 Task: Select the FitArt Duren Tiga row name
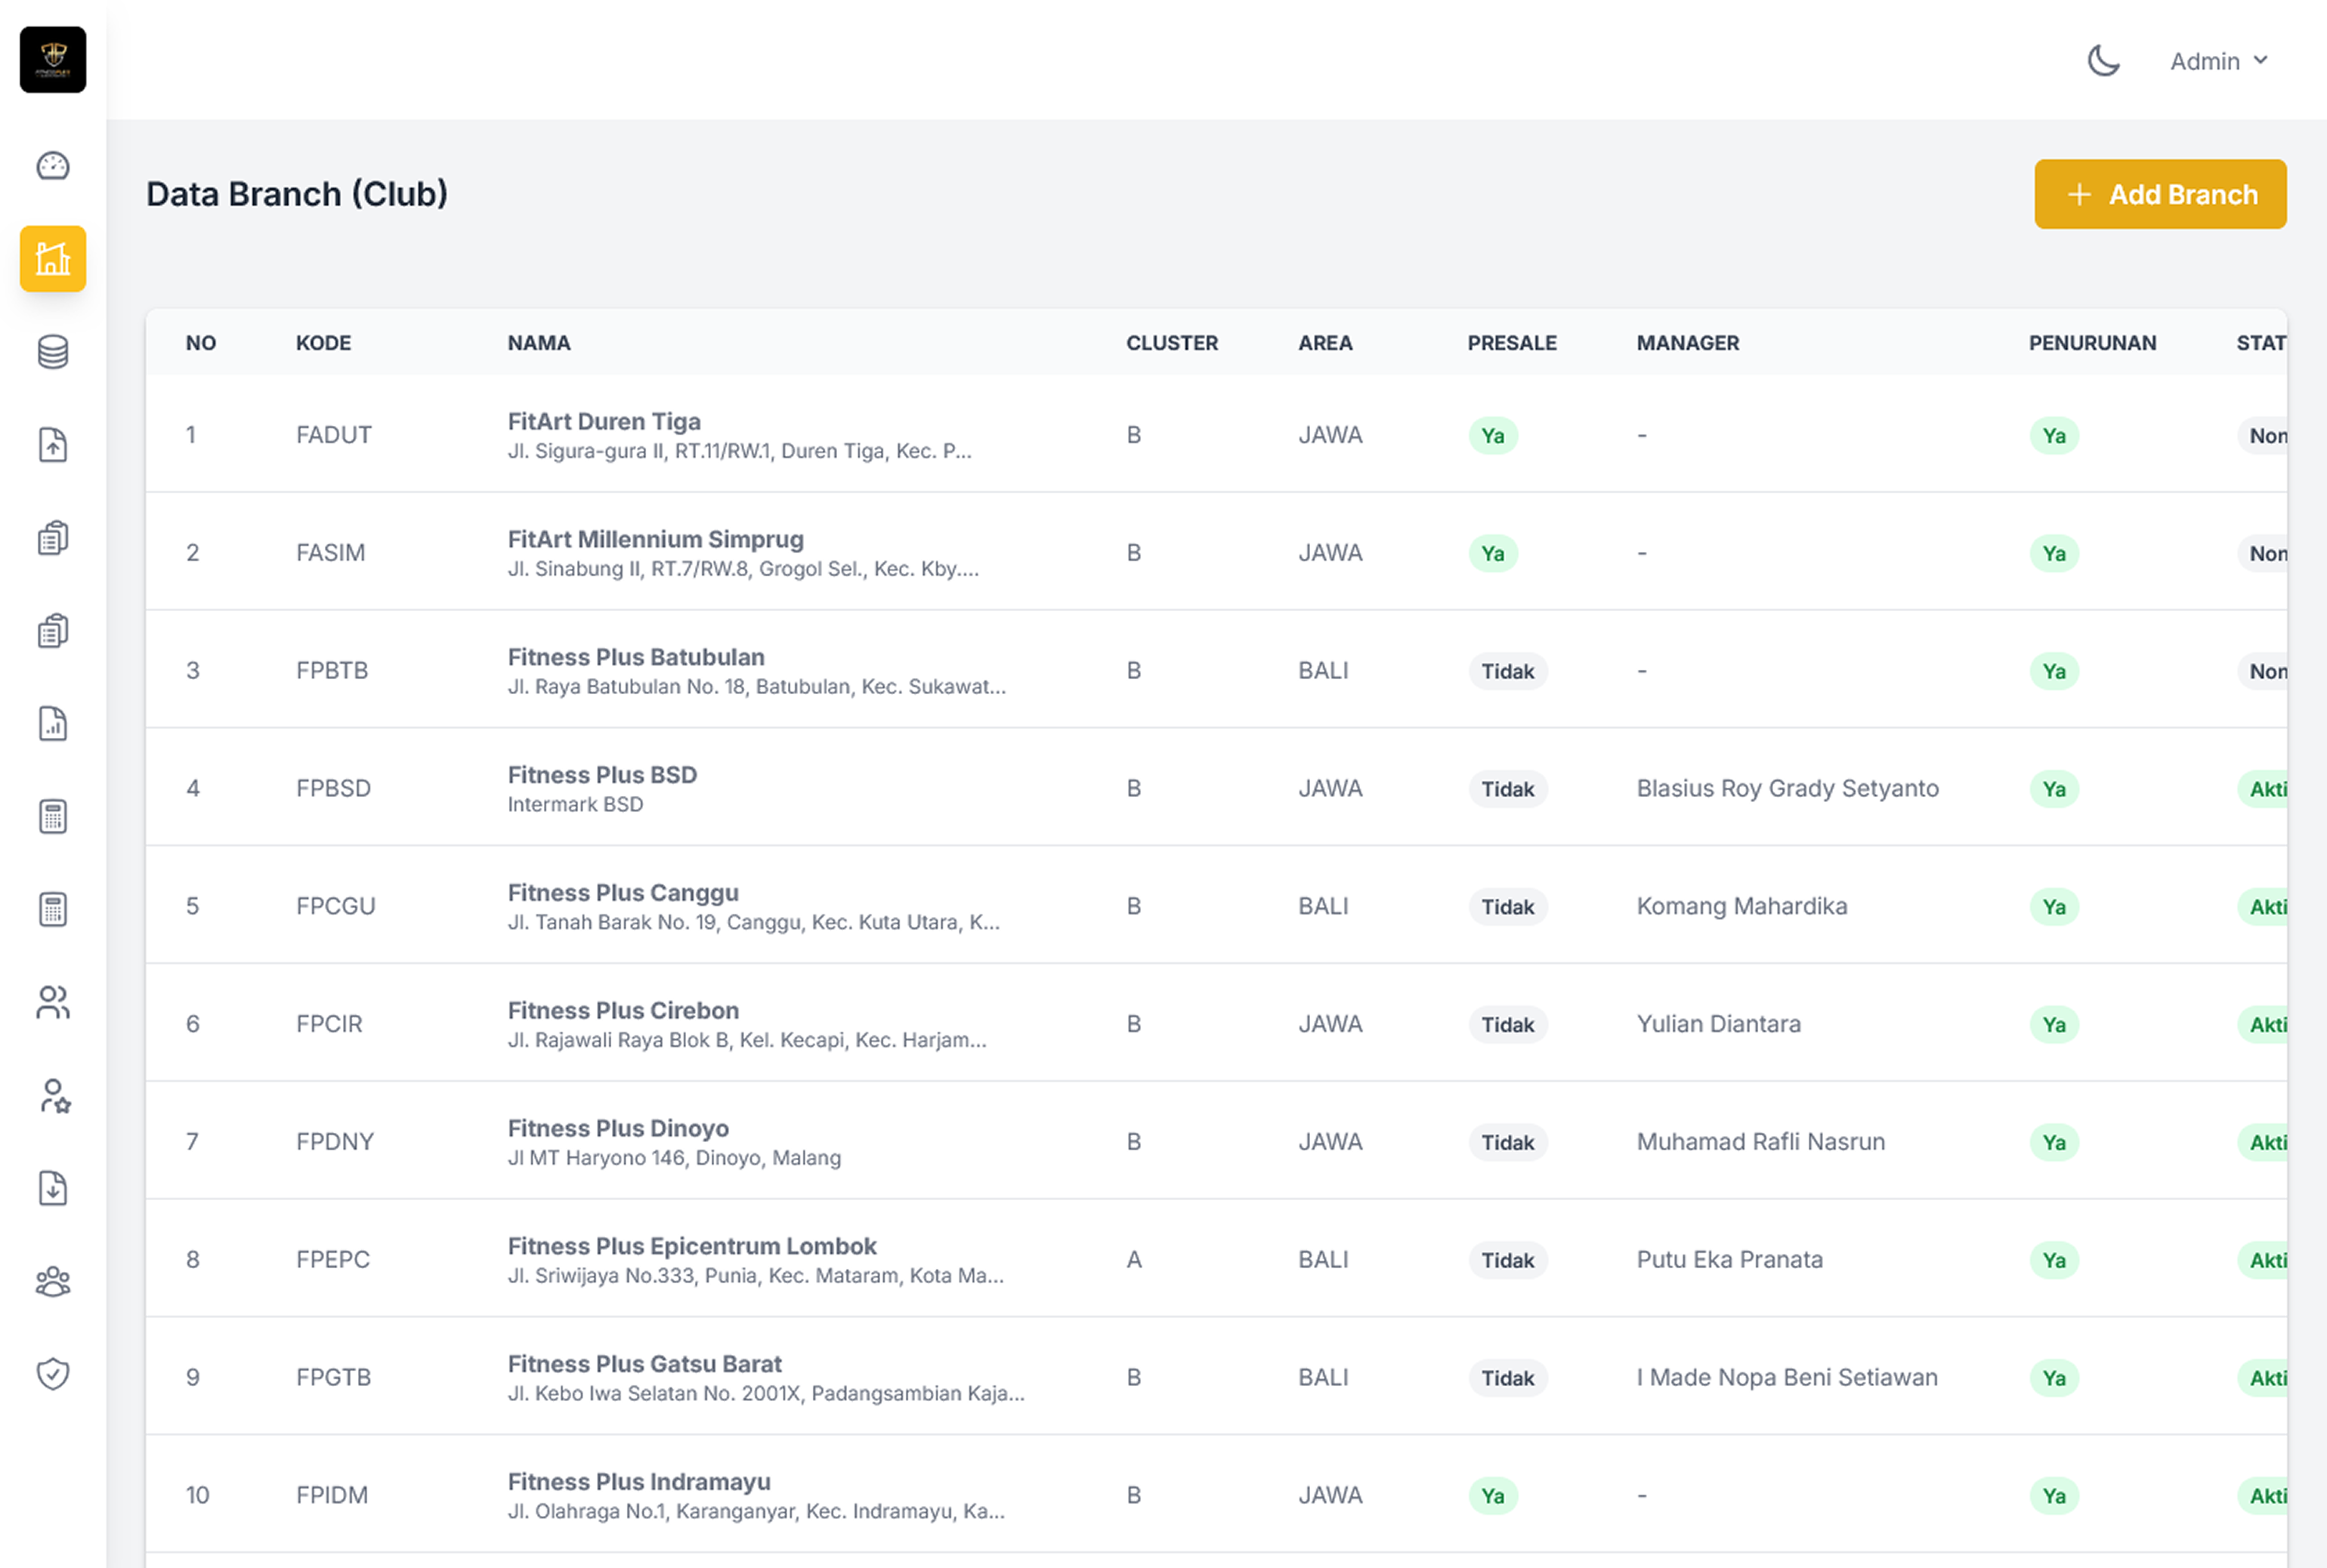click(604, 421)
